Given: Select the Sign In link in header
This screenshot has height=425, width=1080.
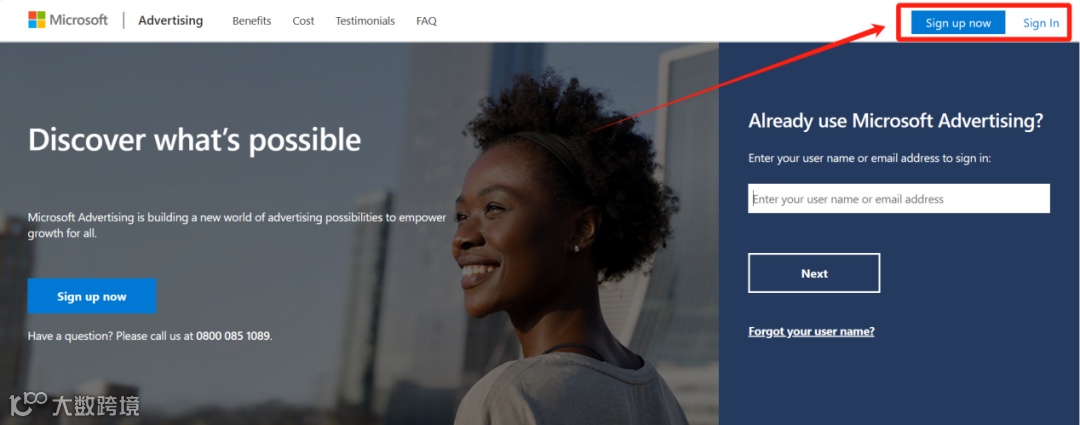Looking at the screenshot, I should pos(1041,23).
